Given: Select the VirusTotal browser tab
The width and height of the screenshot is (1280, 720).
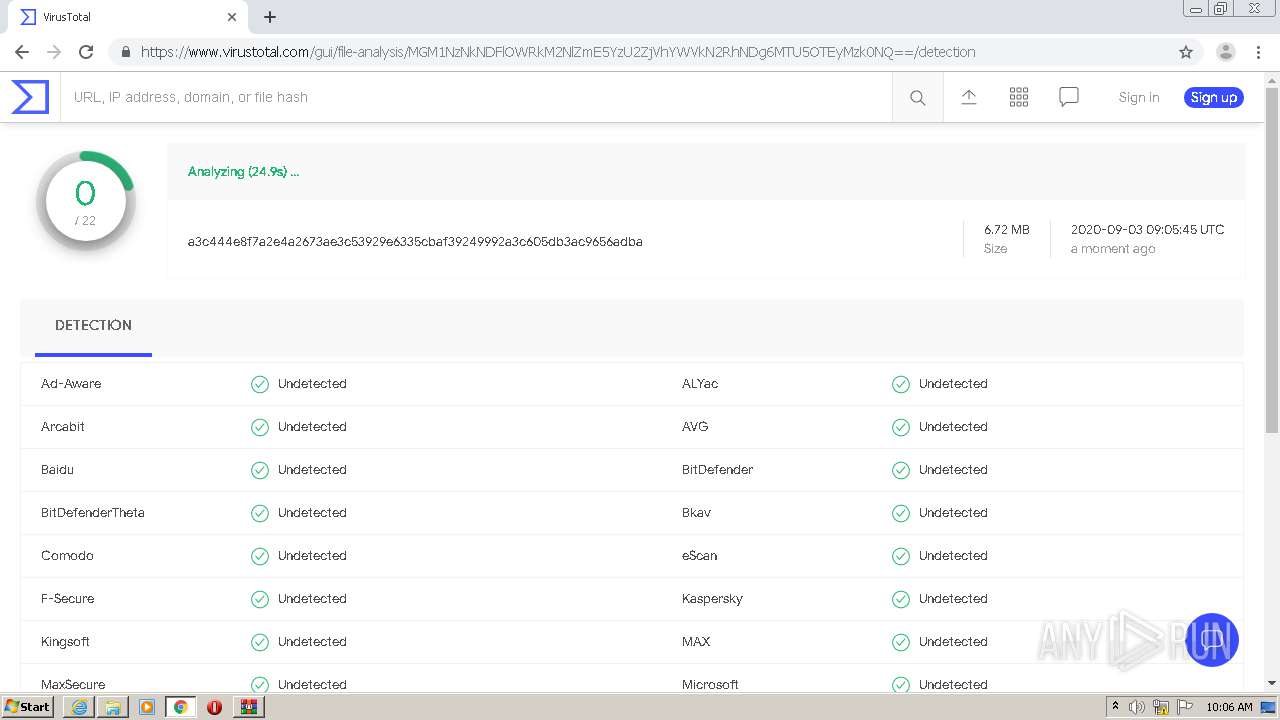Looking at the screenshot, I should tap(129, 17).
